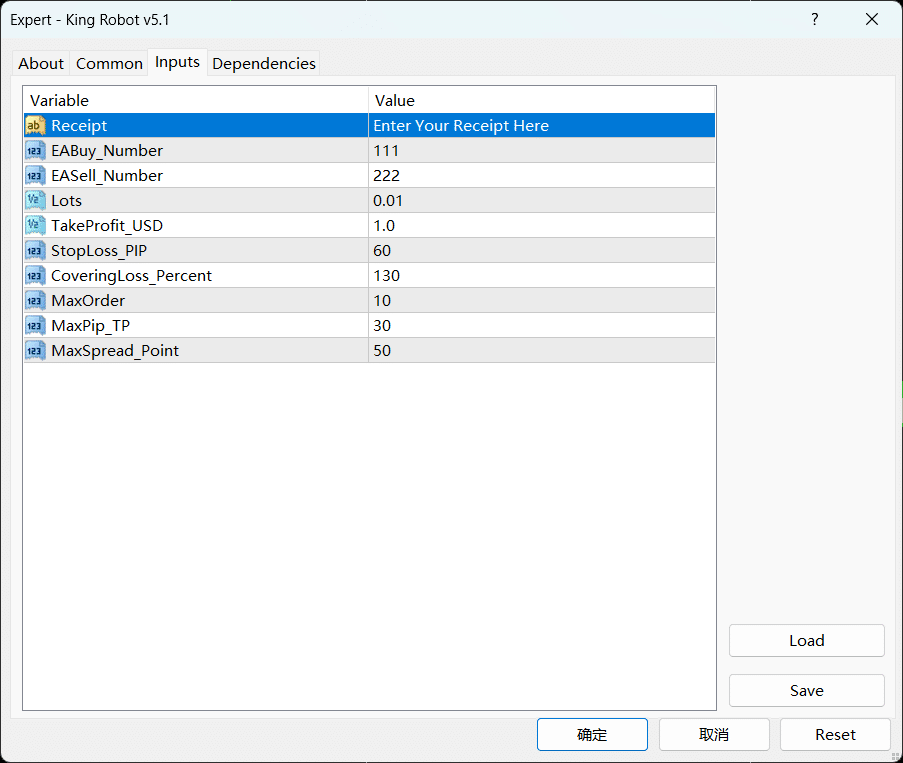
Task: Switch to the About tab
Action: click(41, 63)
